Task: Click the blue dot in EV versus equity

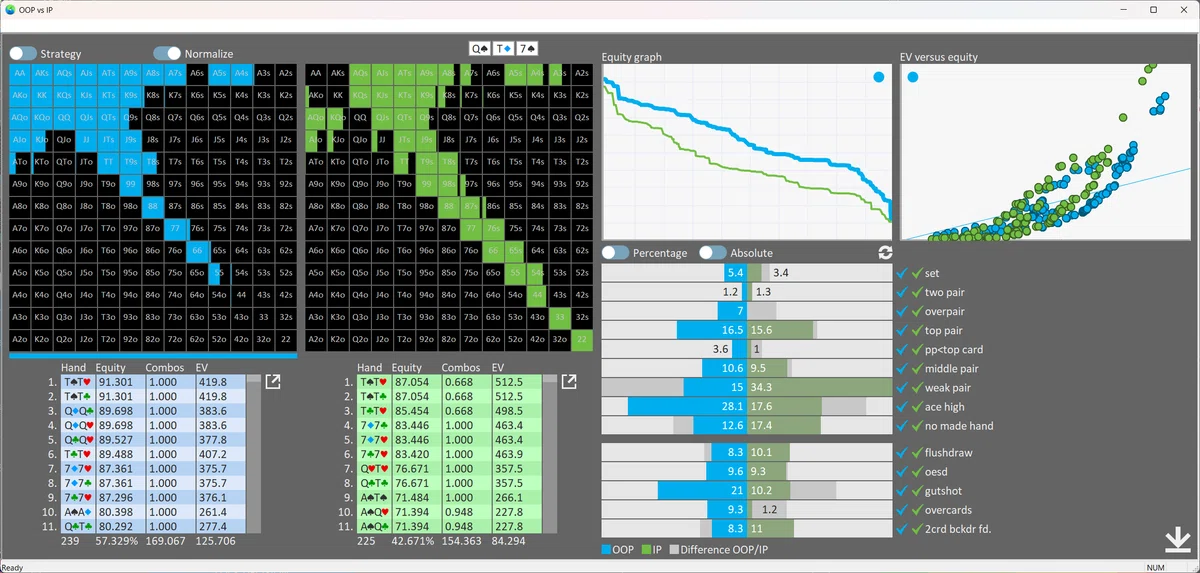Action: tap(915, 77)
